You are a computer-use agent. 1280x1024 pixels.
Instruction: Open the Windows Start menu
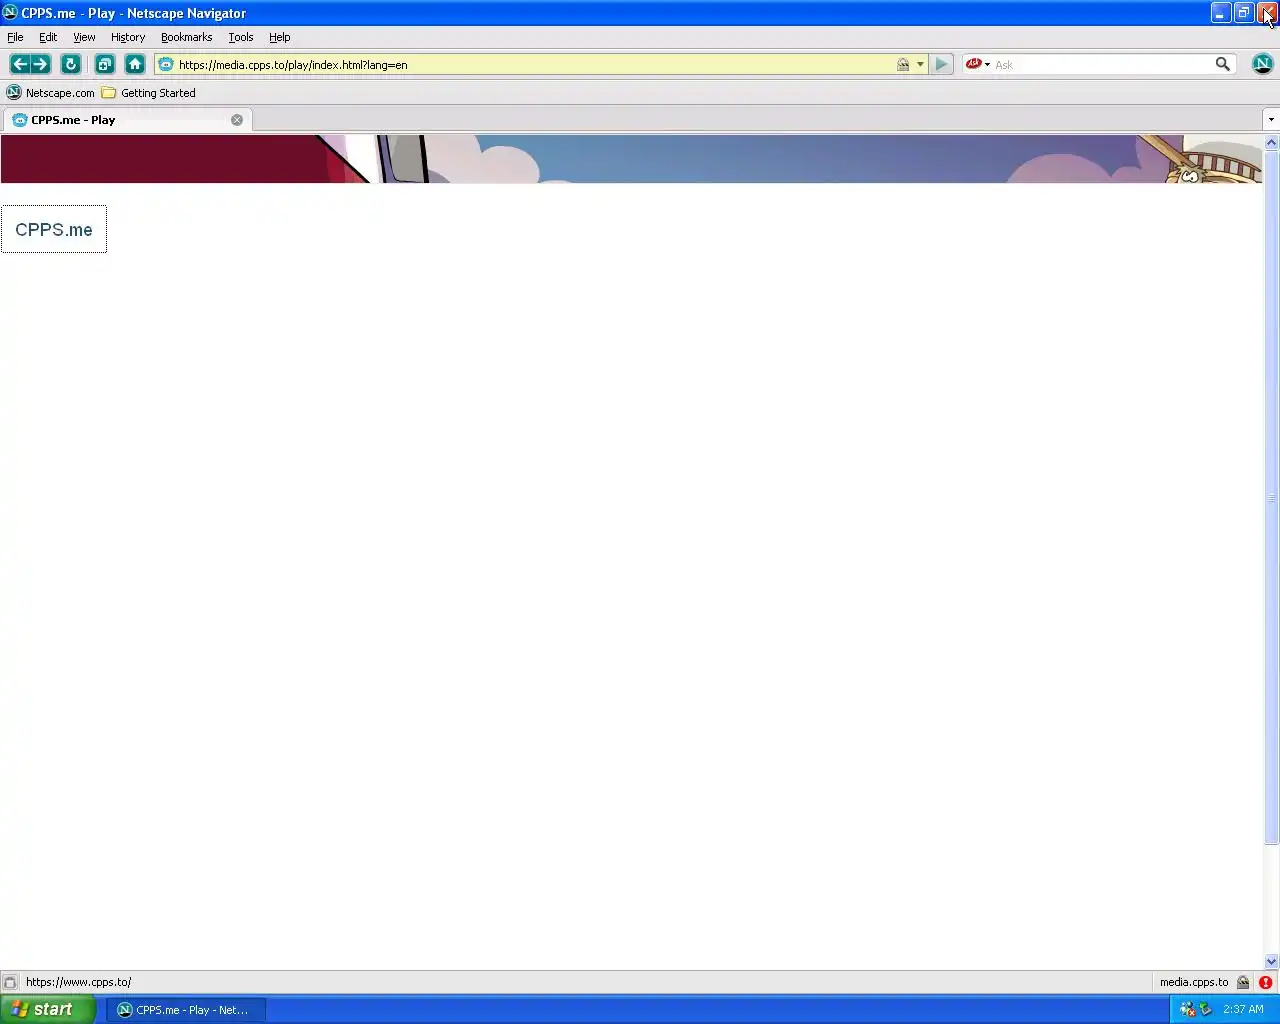pos(47,1009)
